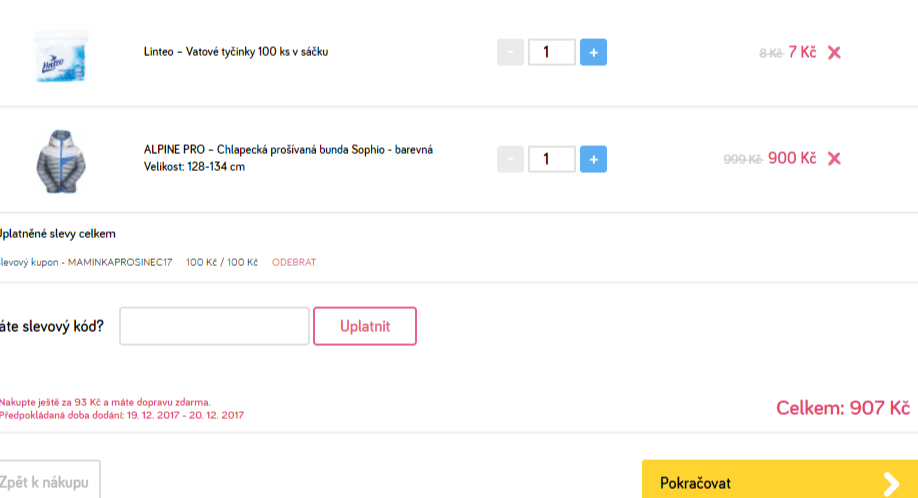Select the crossed-out 8 Kč price
This screenshot has width=918, height=498.
point(770,53)
